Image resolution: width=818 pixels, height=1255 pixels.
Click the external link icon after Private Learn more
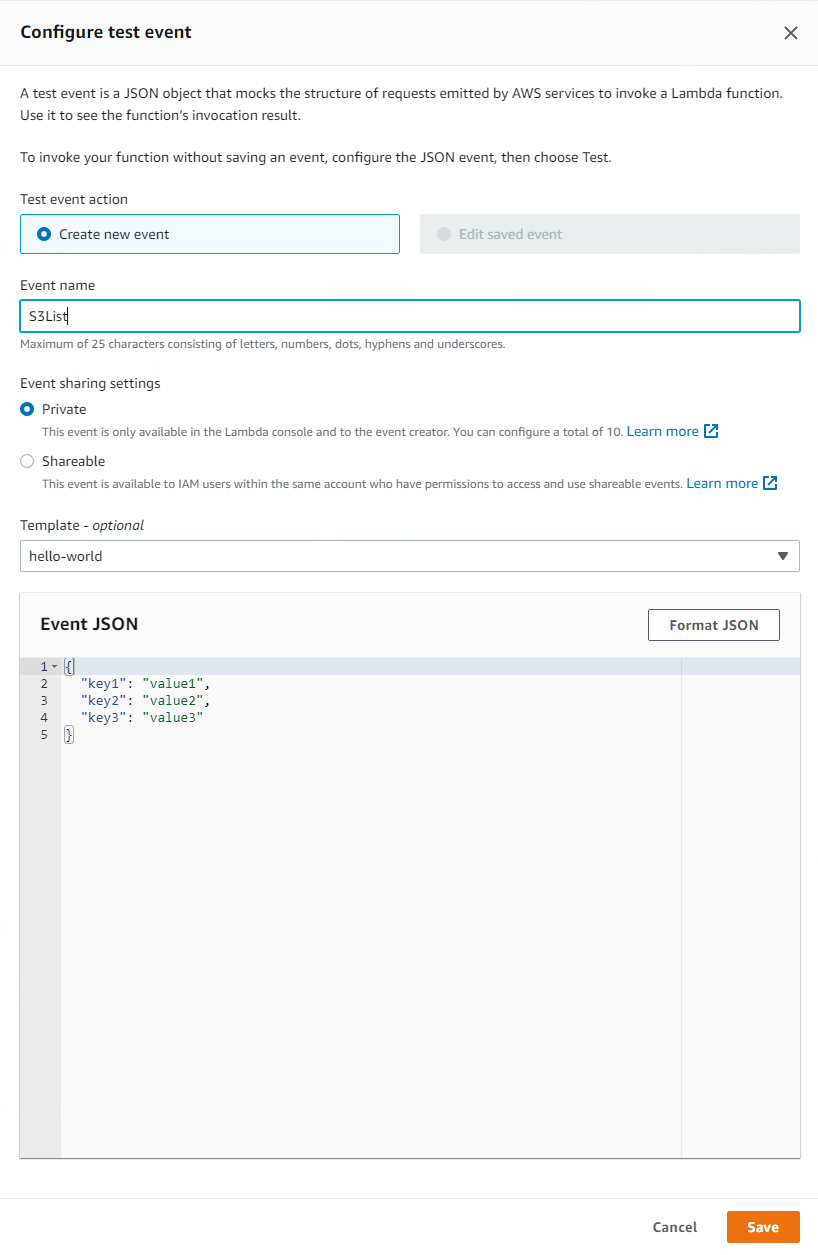click(x=710, y=431)
